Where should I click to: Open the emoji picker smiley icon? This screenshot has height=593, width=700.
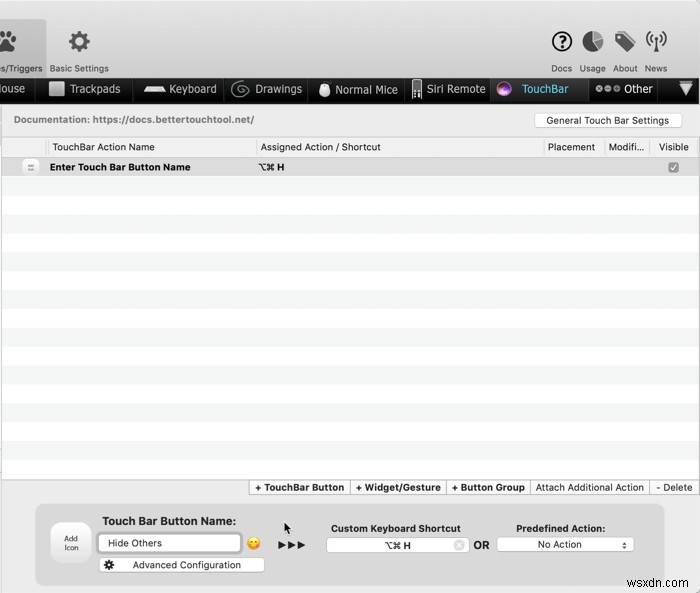[254, 544]
